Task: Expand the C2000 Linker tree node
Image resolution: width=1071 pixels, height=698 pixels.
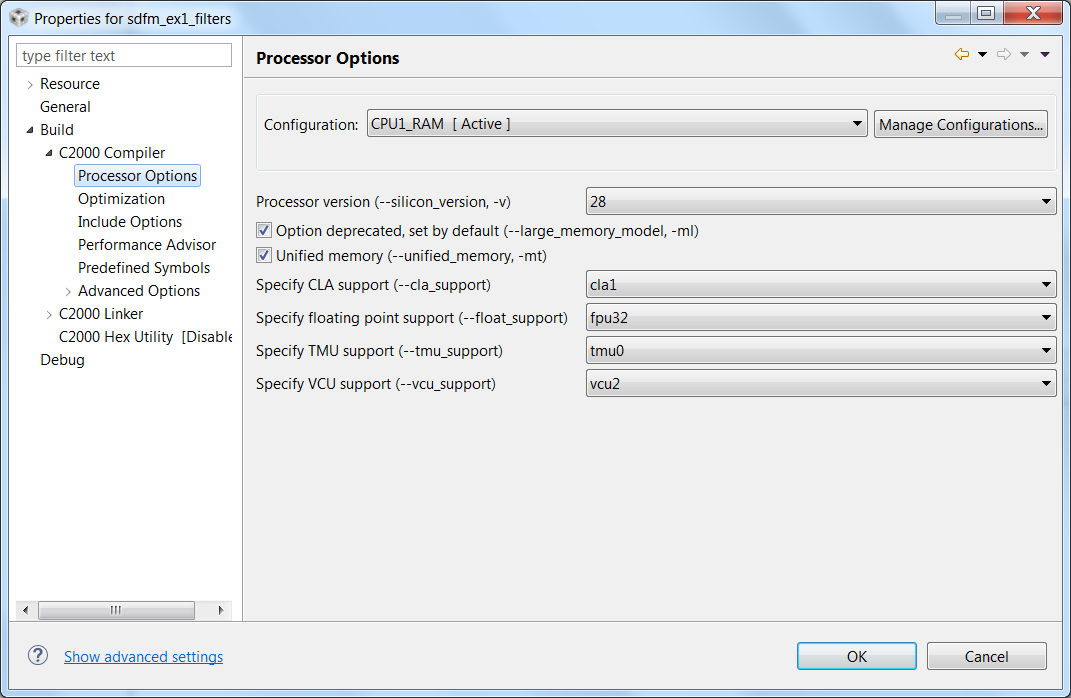Action: [49, 314]
